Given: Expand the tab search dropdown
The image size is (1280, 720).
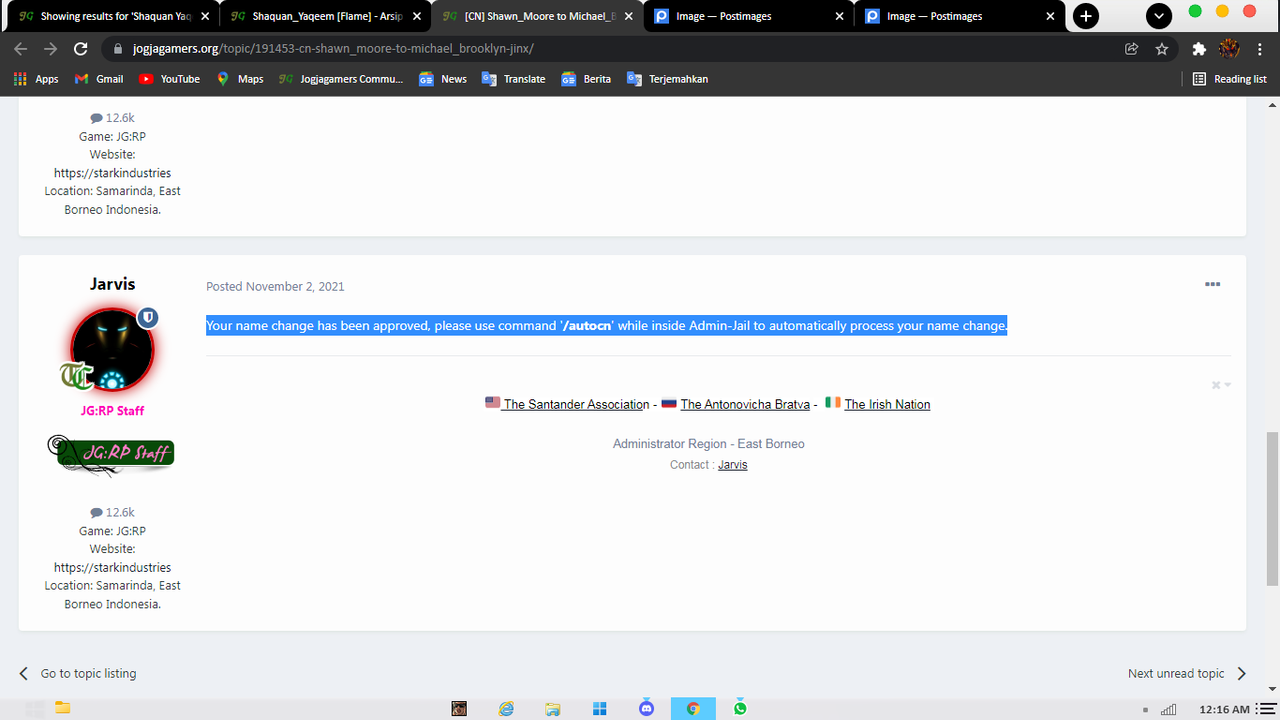Looking at the screenshot, I should (x=1158, y=16).
